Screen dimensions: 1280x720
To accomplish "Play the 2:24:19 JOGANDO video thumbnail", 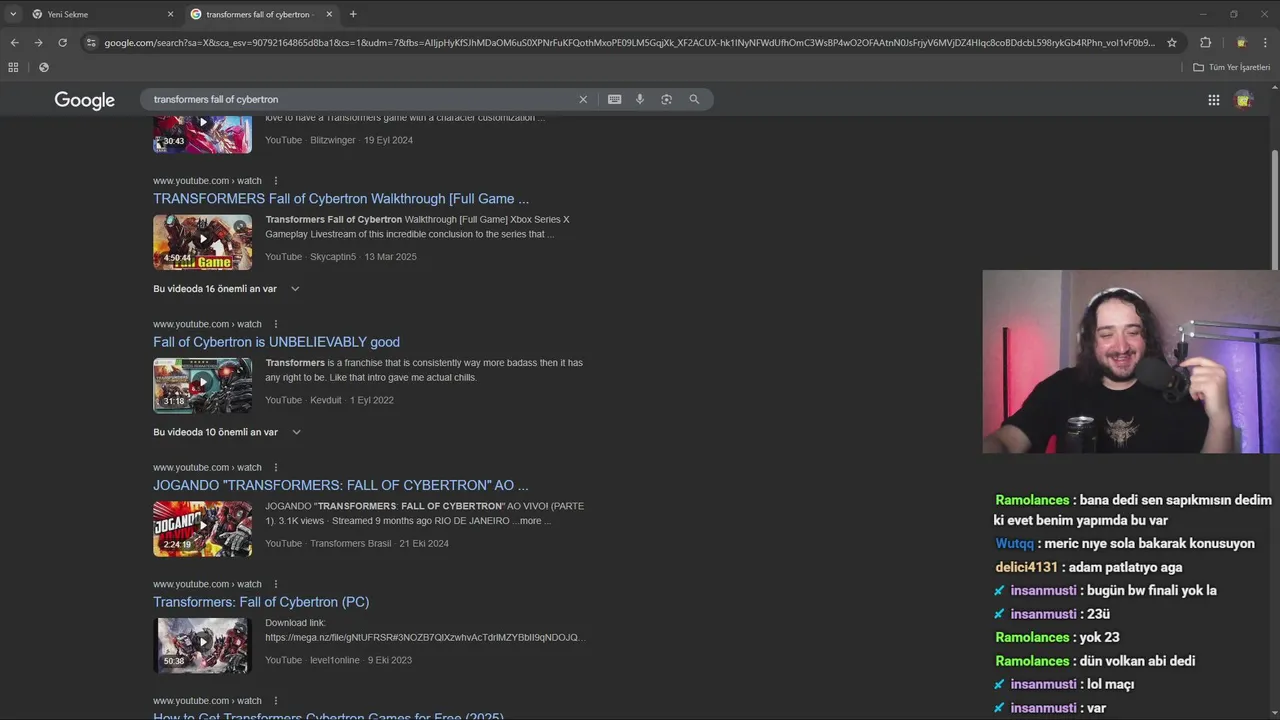I will tap(202, 528).
